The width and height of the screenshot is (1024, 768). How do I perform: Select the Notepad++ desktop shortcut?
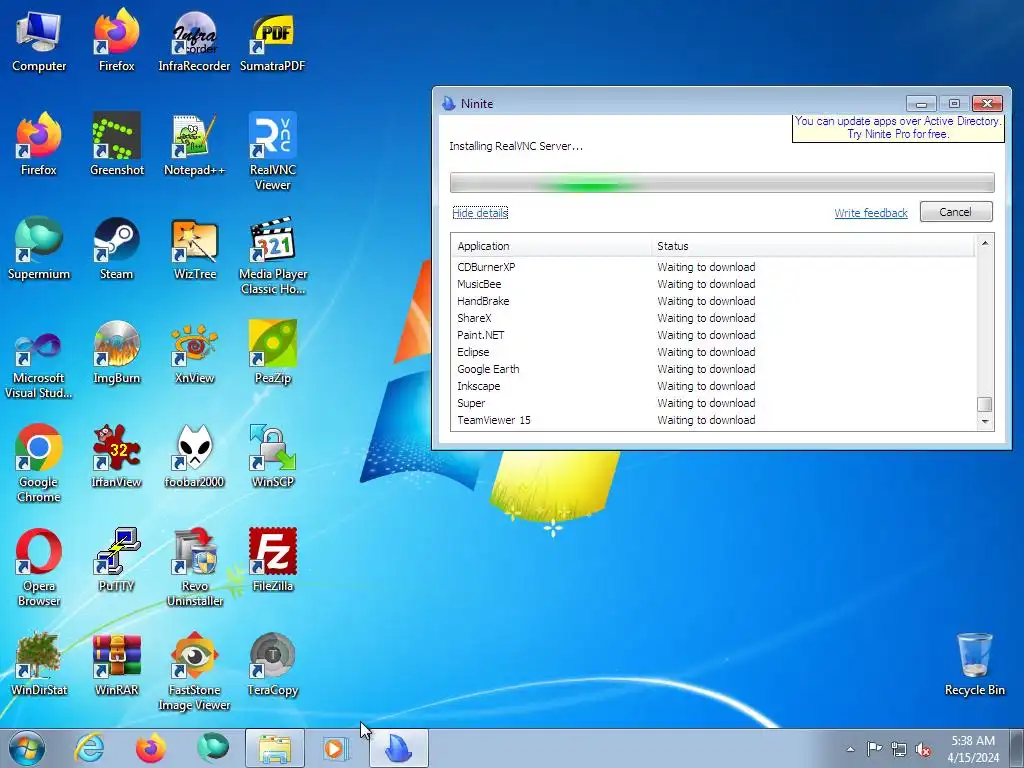[x=194, y=145]
